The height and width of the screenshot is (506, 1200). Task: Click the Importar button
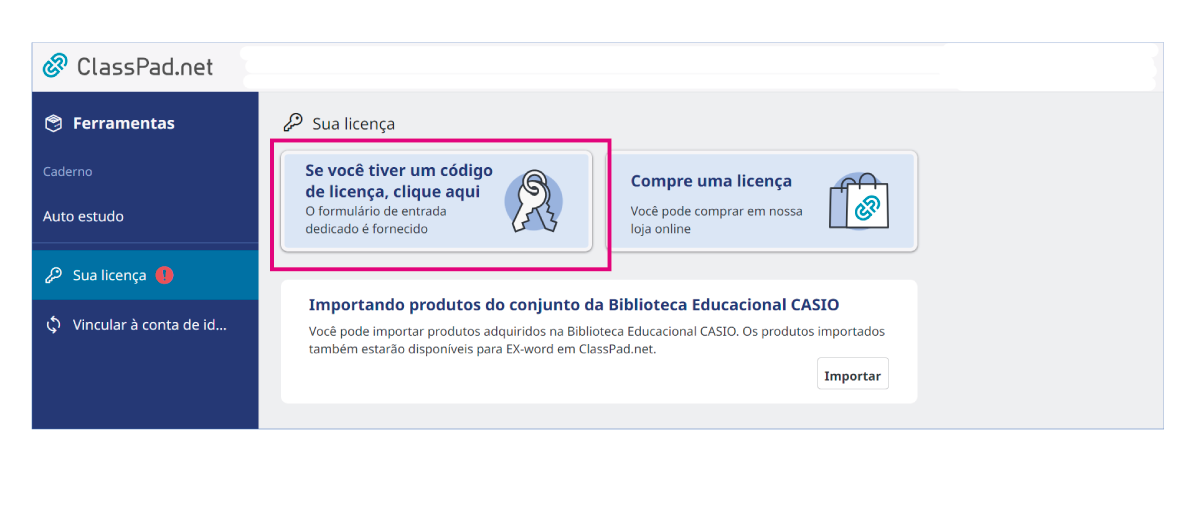point(853,376)
